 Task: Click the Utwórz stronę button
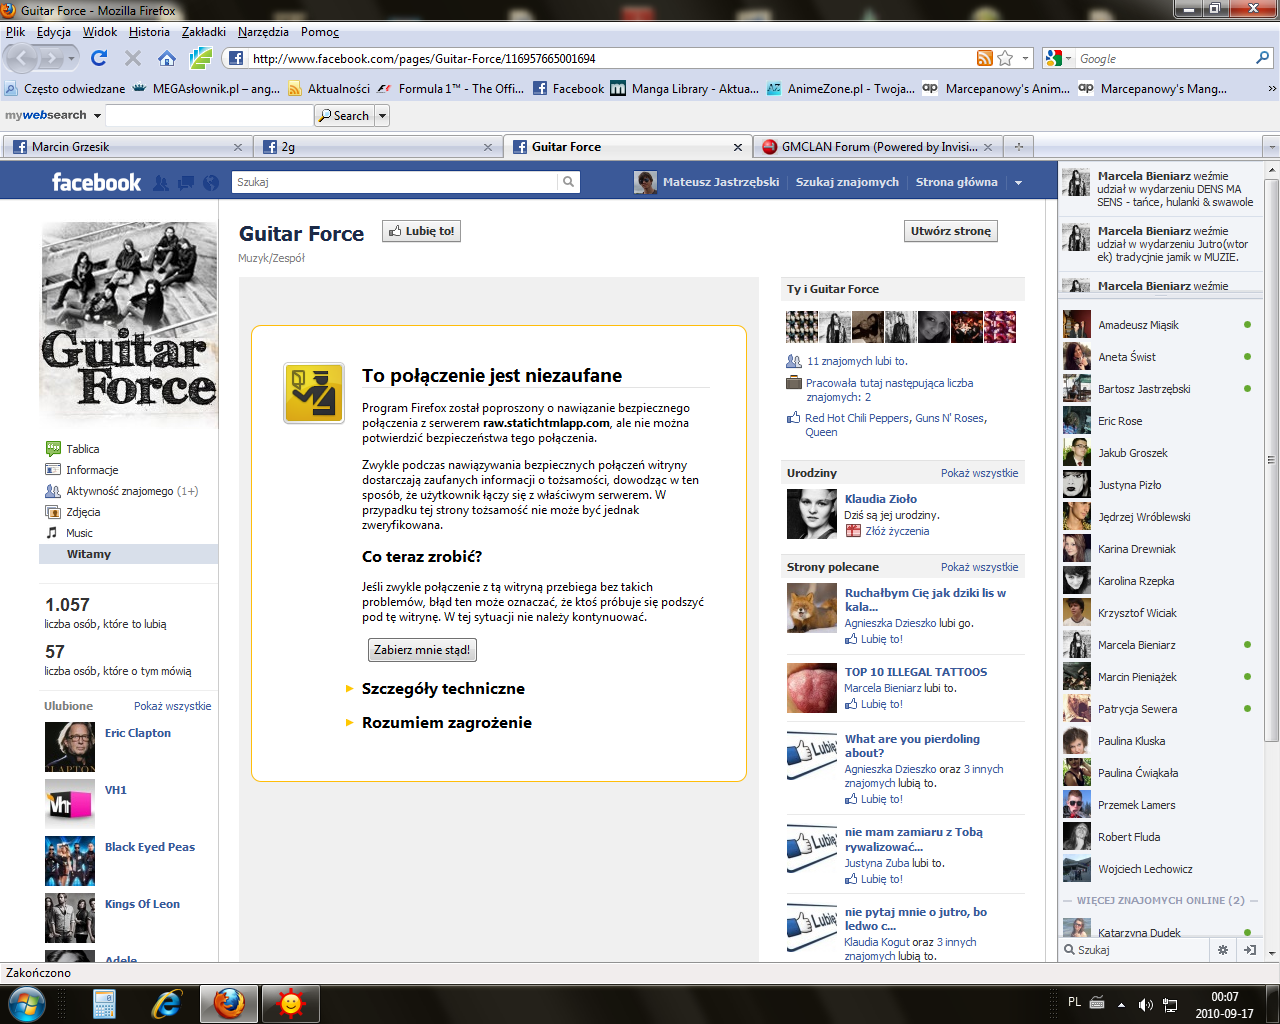tap(950, 231)
